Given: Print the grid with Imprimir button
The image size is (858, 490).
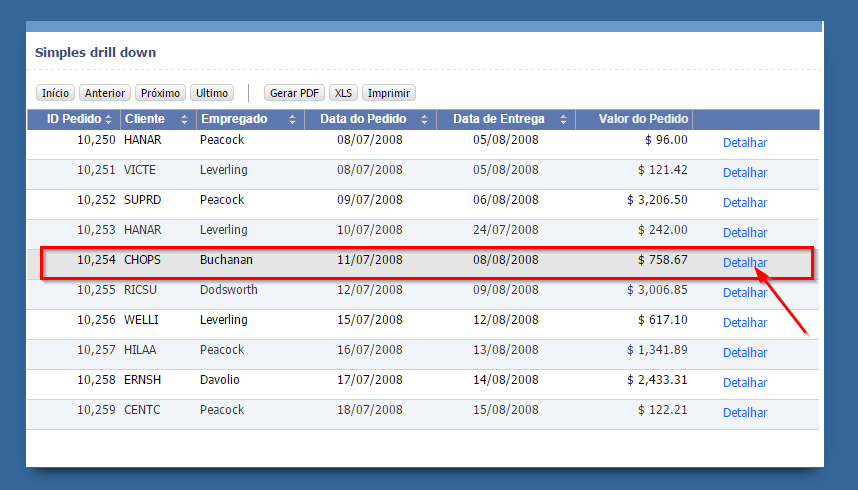Looking at the screenshot, I should tap(389, 93).
